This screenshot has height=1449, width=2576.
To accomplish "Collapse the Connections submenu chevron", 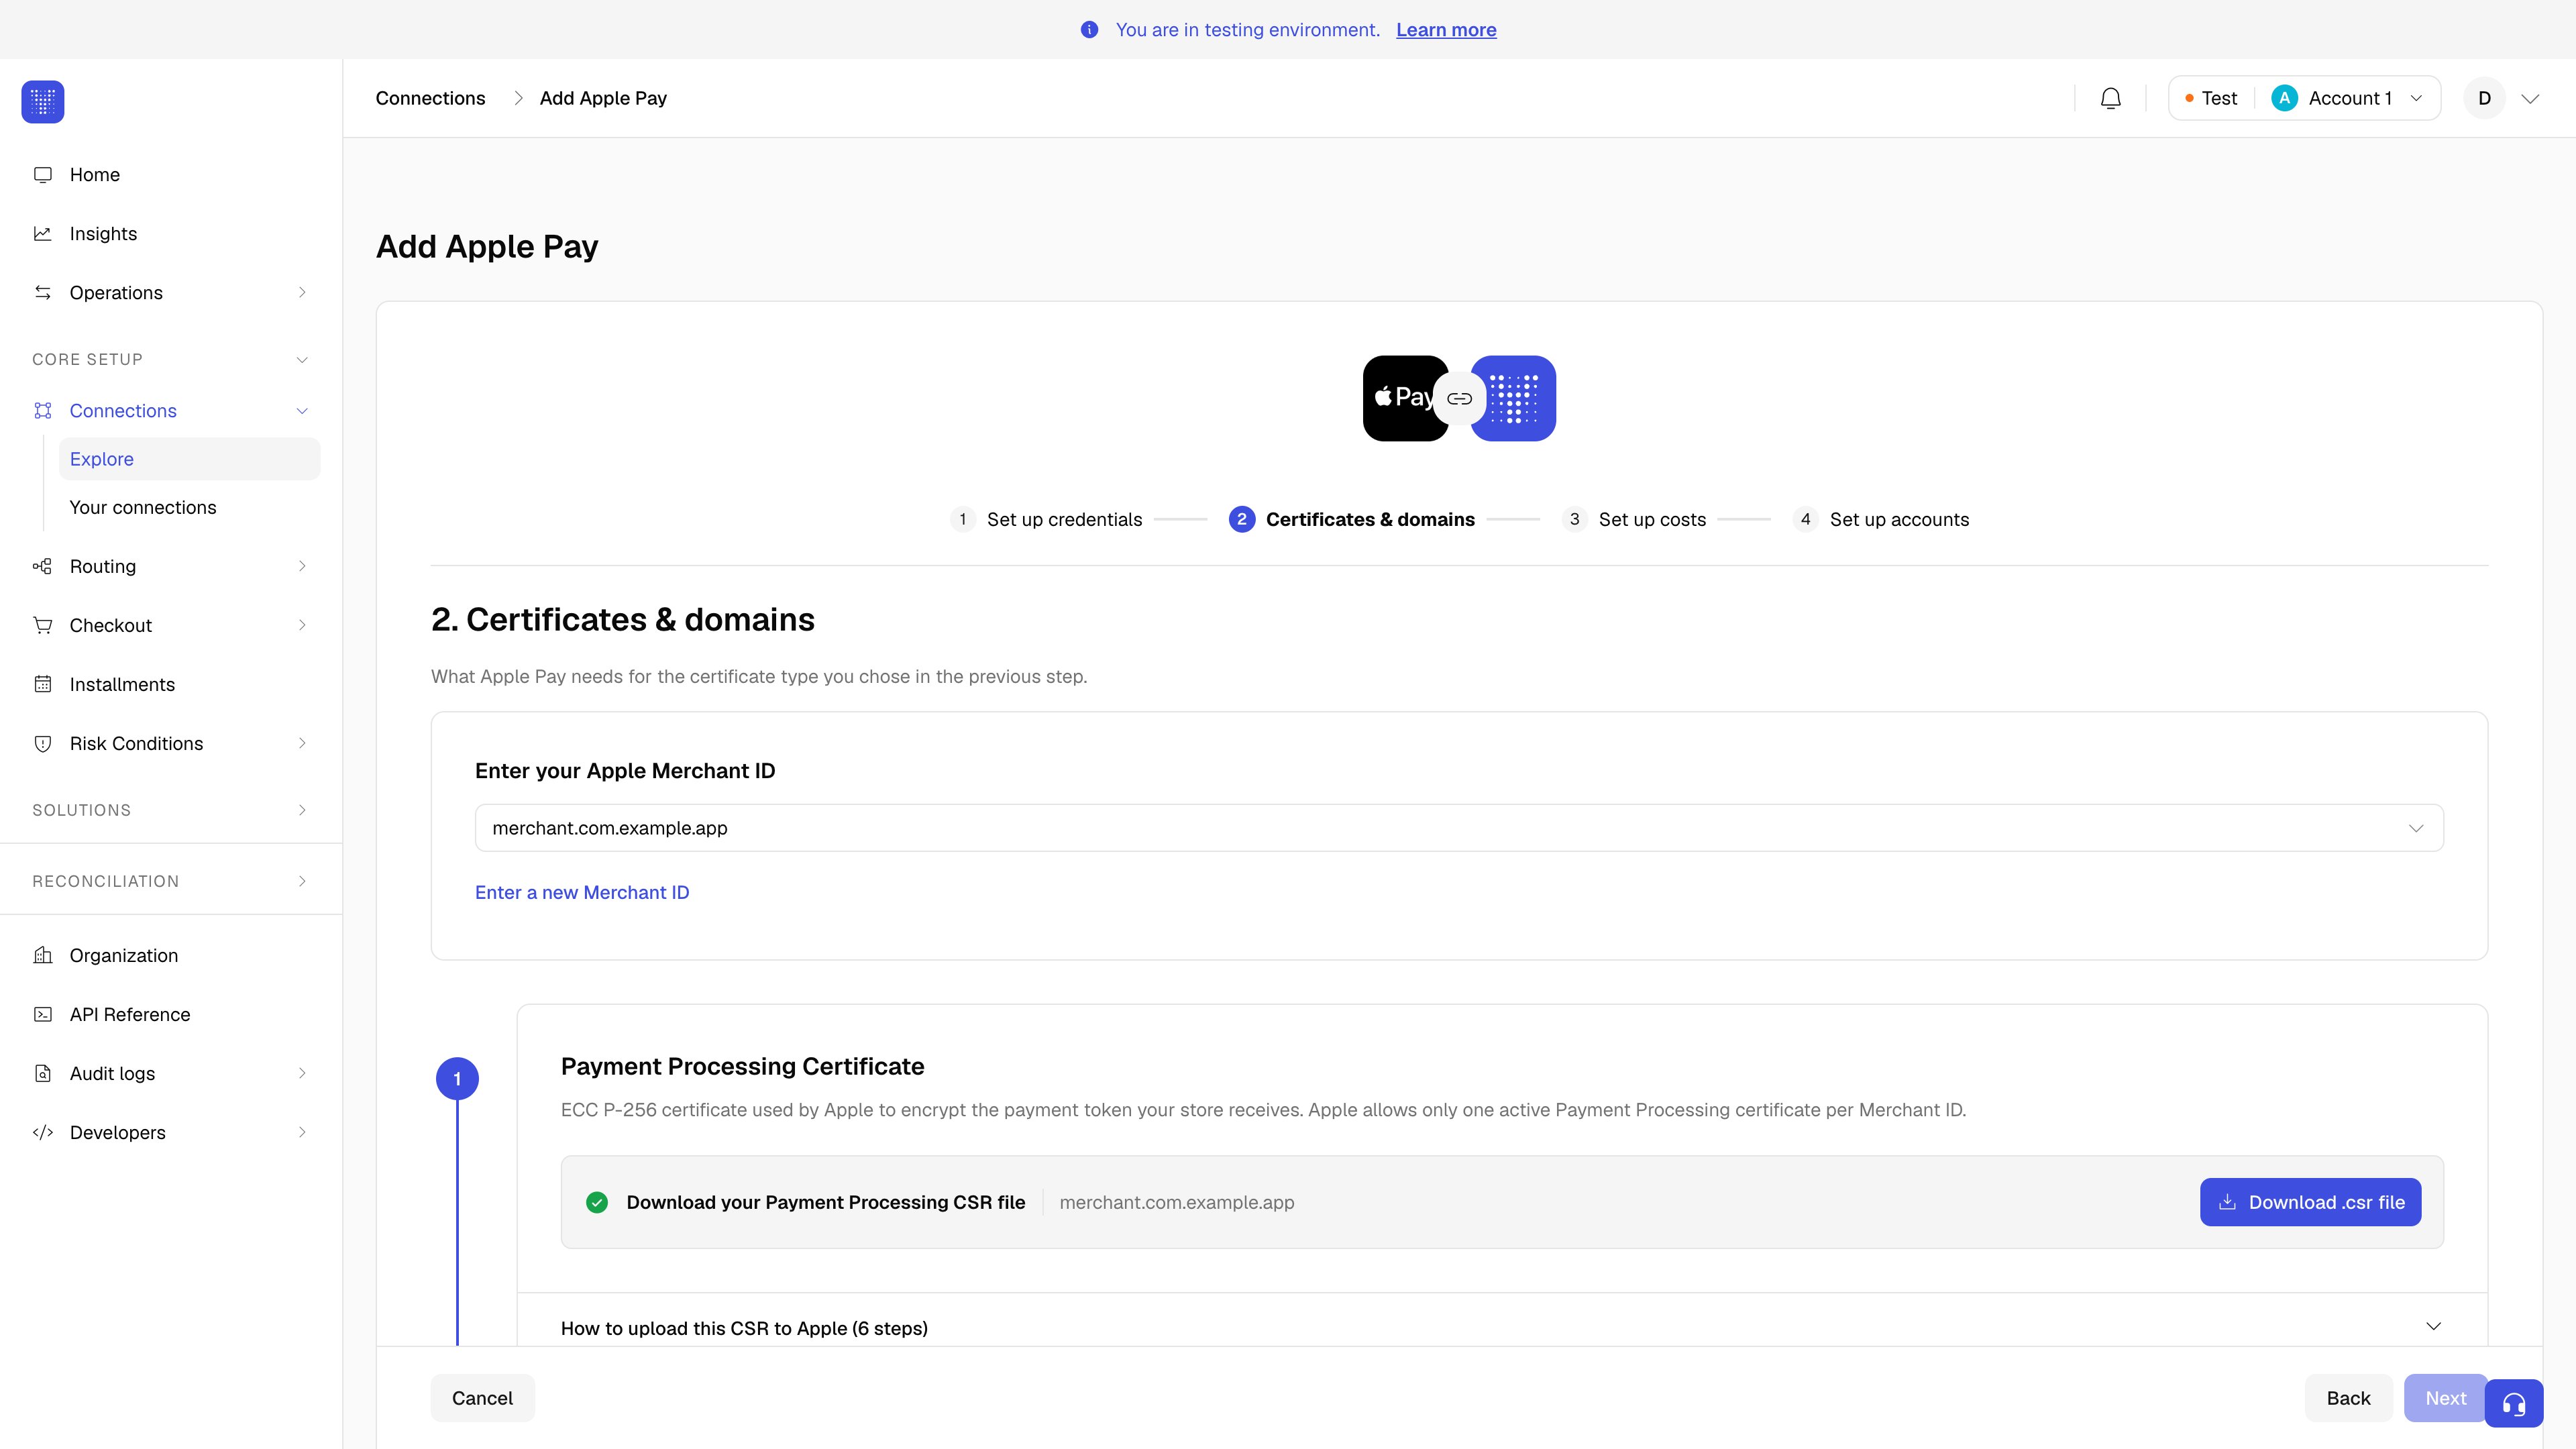I will coord(302,411).
